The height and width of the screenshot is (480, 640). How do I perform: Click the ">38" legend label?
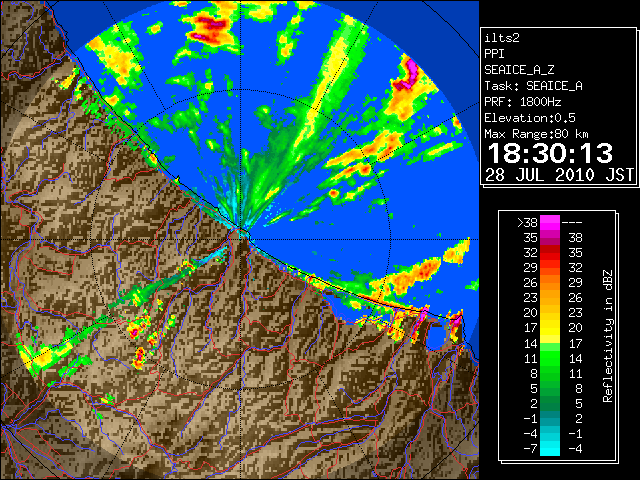coord(527,223)
